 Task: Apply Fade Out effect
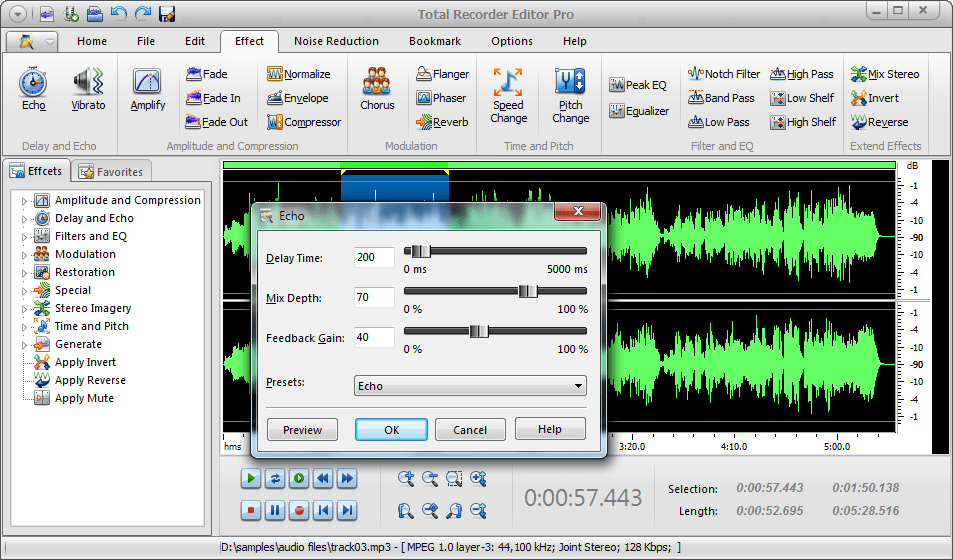(x=216, y=122)
